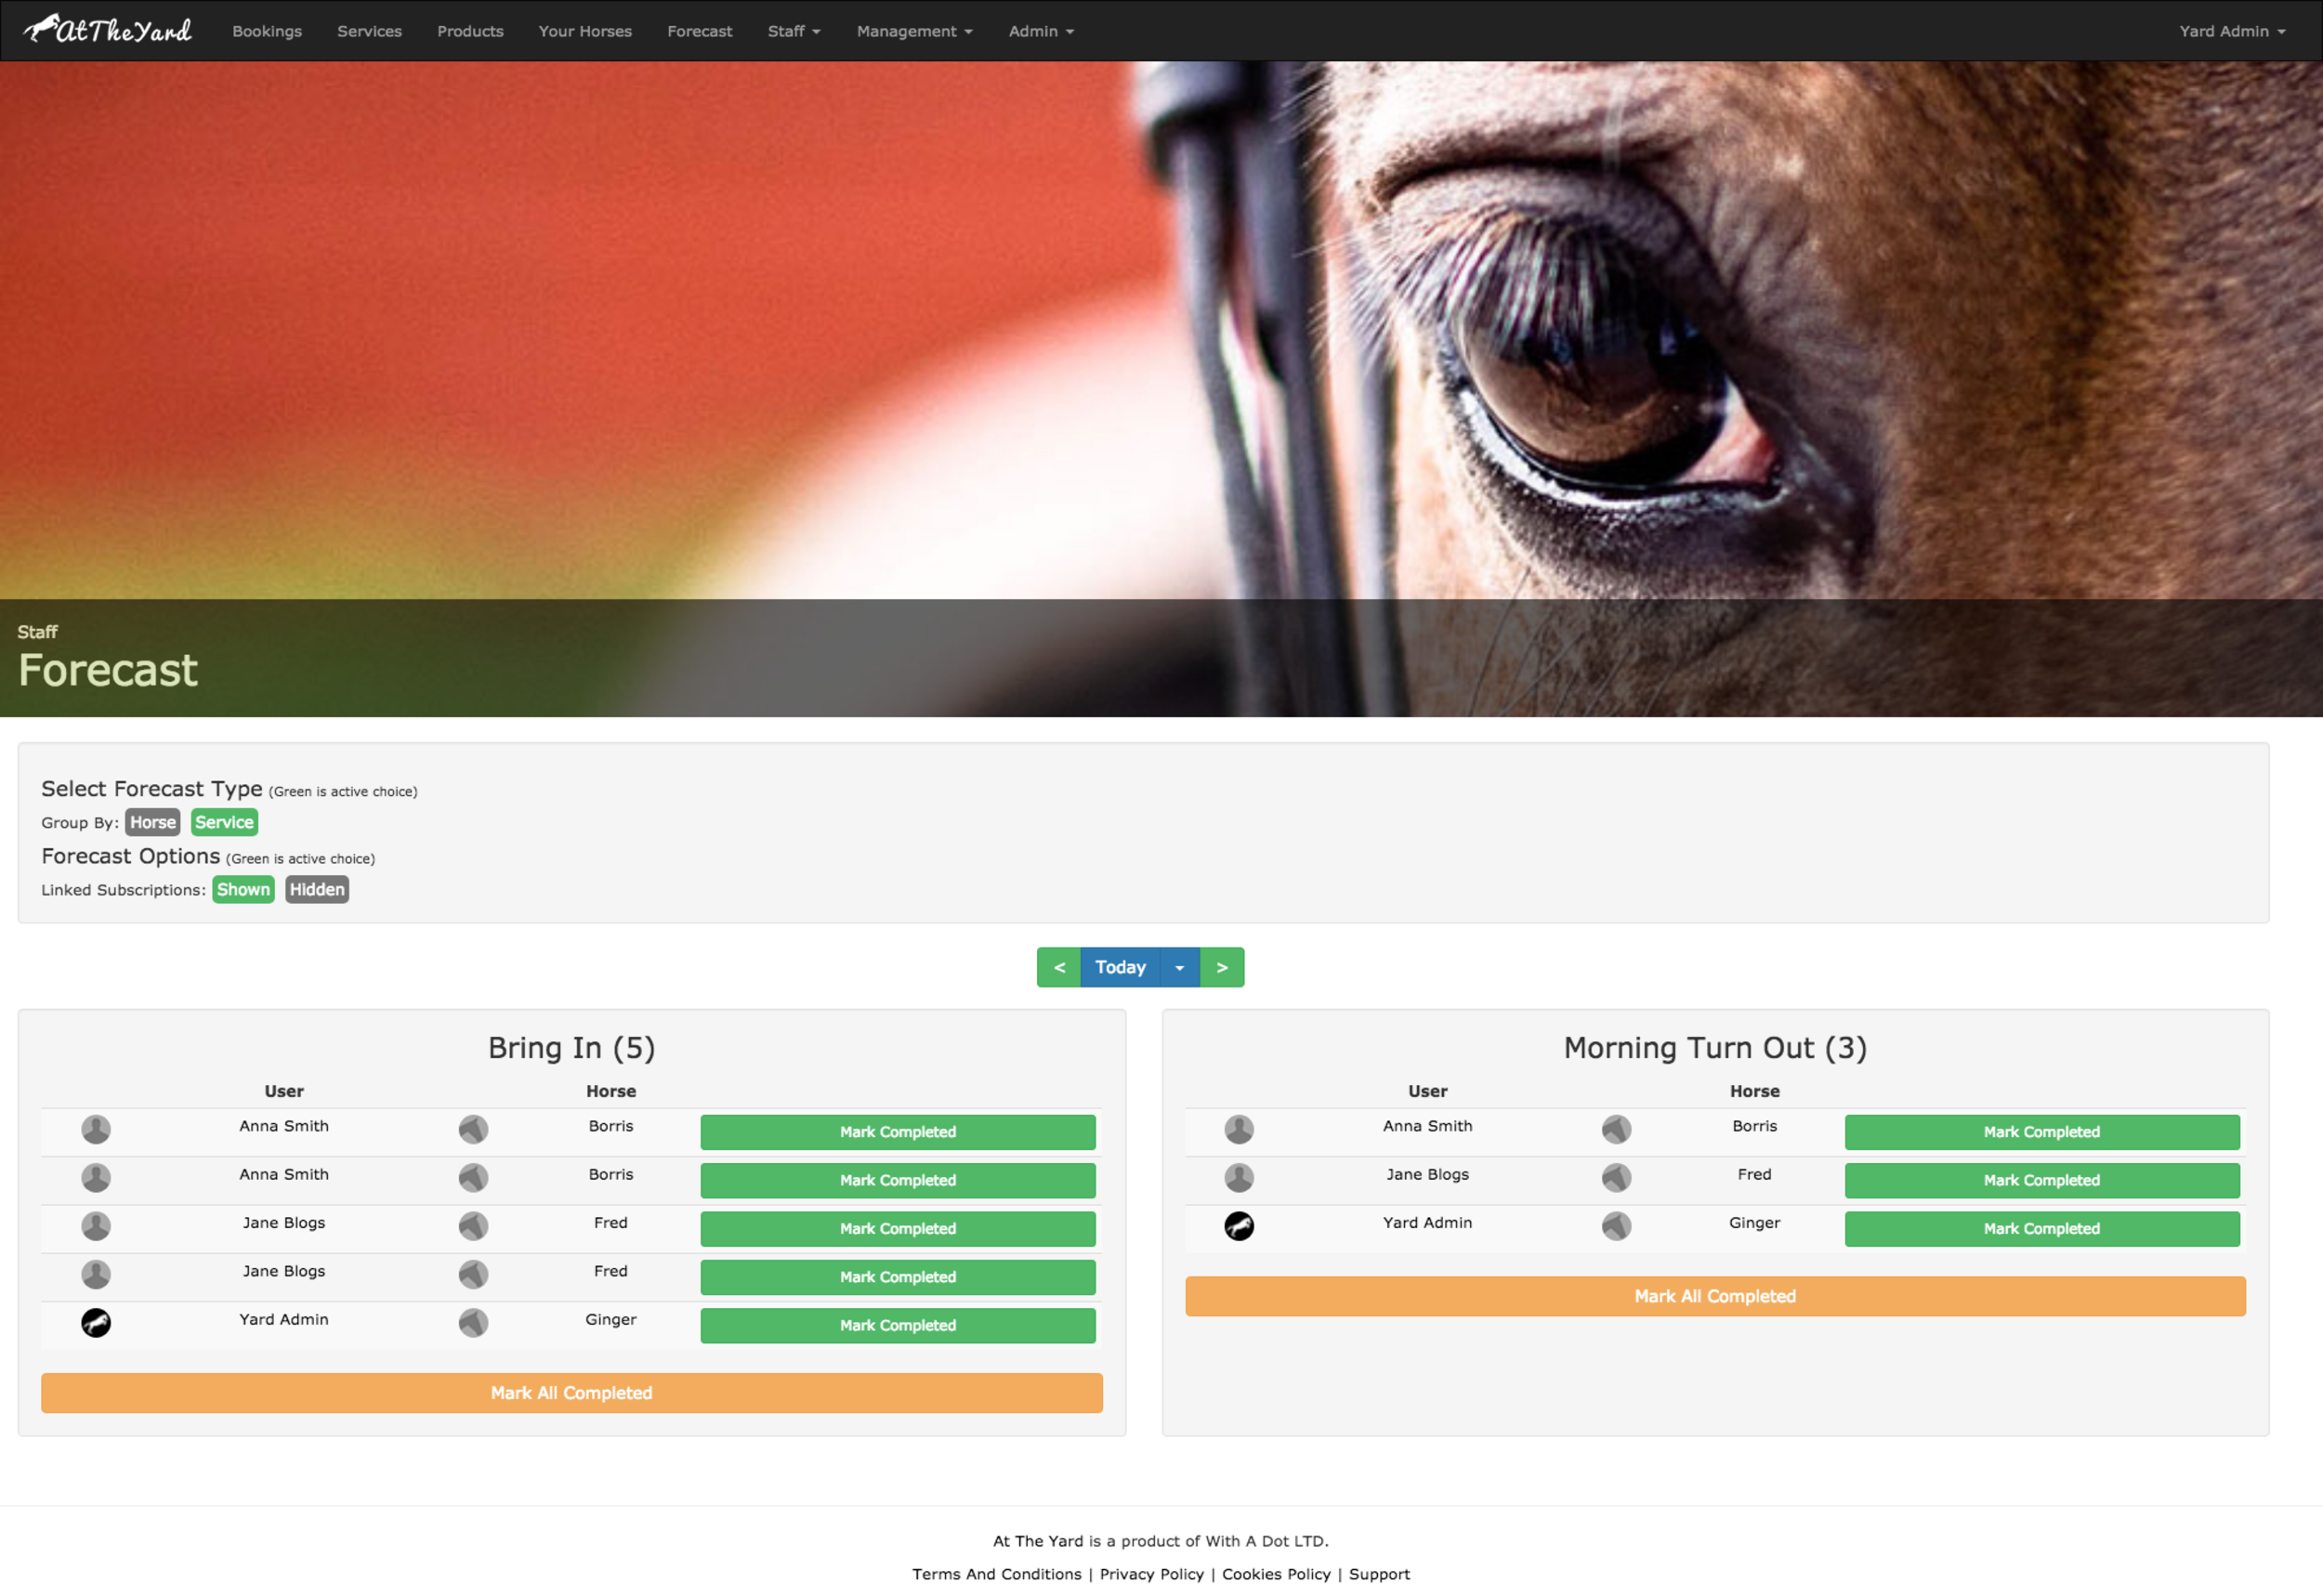Viewport: 2323px width, 1596px height.
Task: Click Anna Smith avatar in Morning Turn Out
Action: (x=1239, y=1130)
